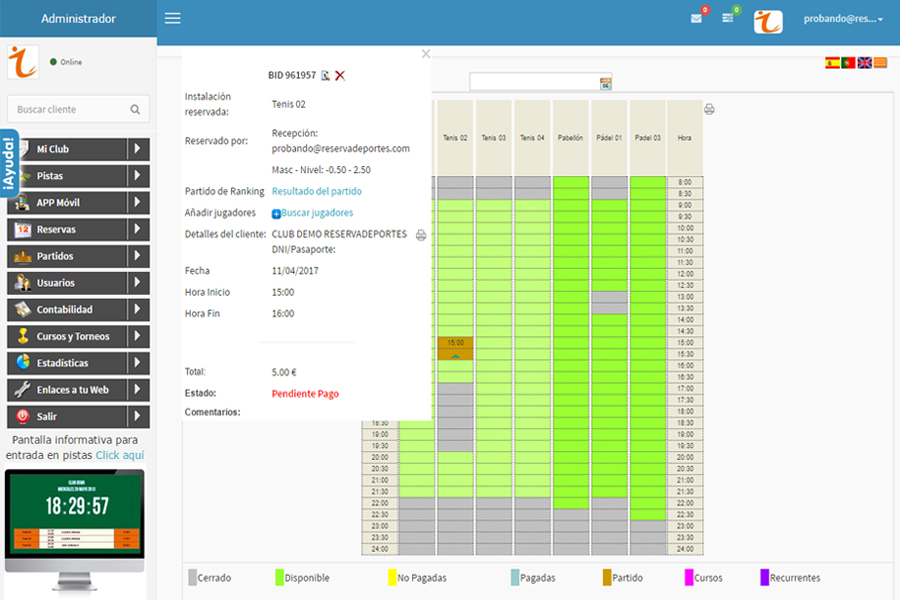This screenshot has width=900, height=600.
Task: Click the edit booking icon beside BID 961957
Action: point(325,75)
